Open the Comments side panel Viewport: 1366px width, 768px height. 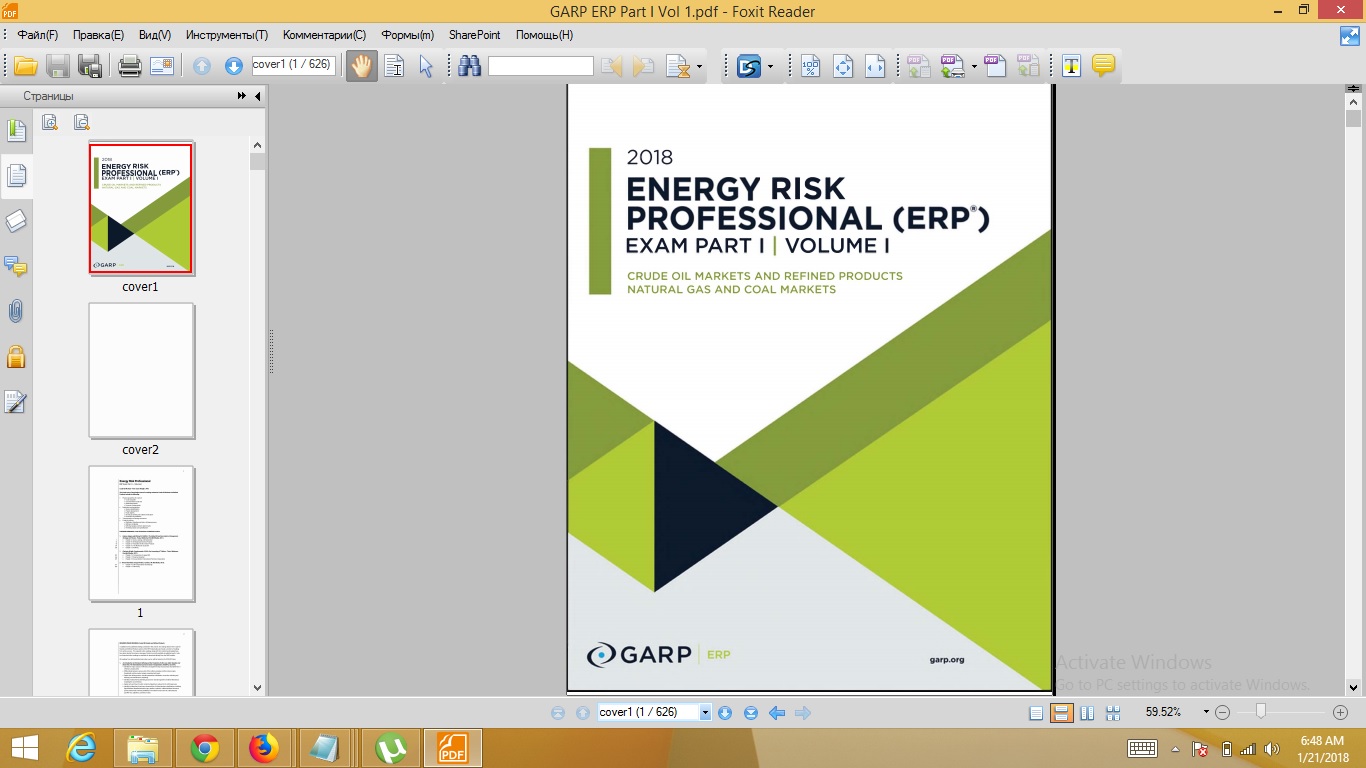16,266
